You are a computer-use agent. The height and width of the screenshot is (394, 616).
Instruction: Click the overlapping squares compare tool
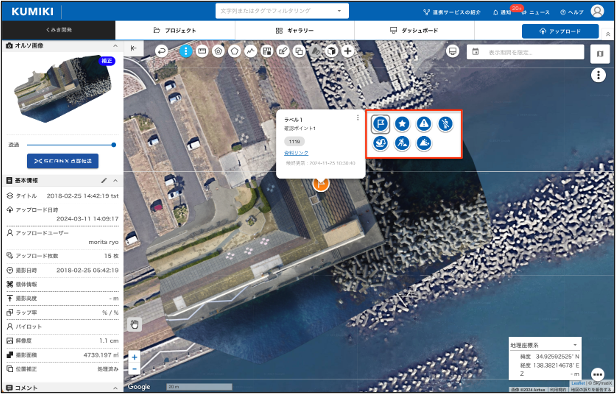tap(299, 51)
